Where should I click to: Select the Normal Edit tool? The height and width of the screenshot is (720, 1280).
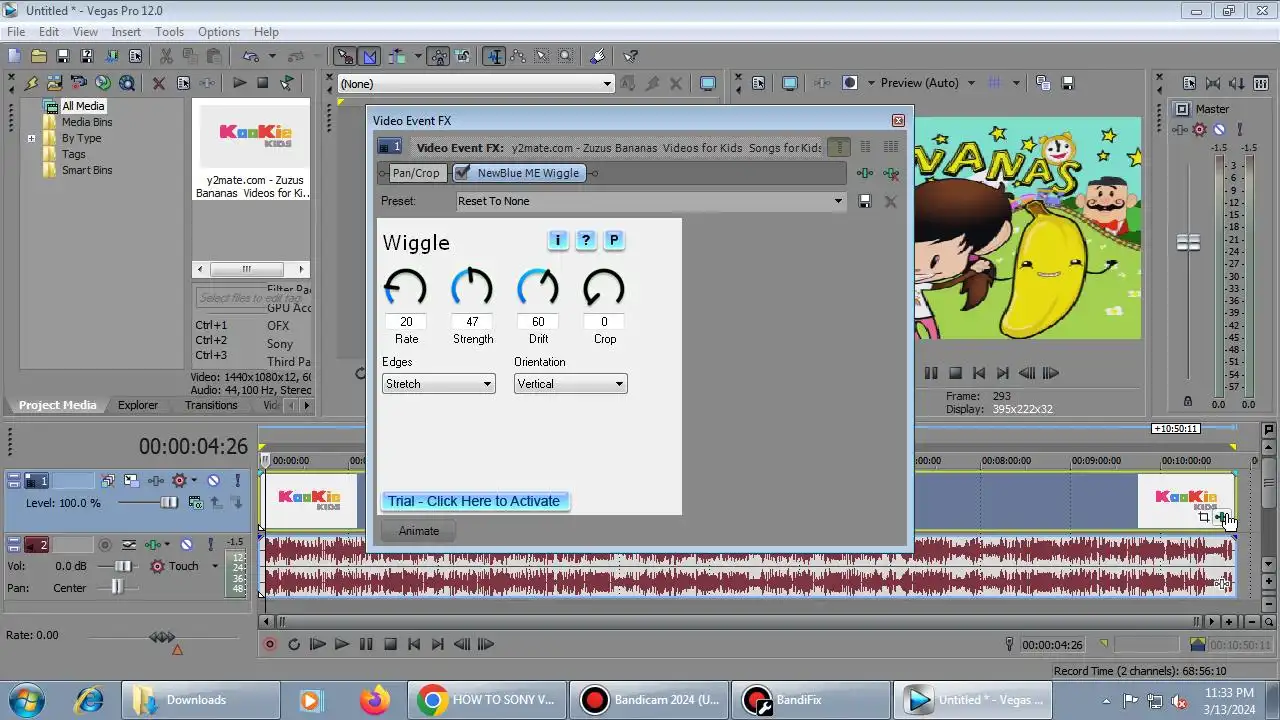point(493,57)
